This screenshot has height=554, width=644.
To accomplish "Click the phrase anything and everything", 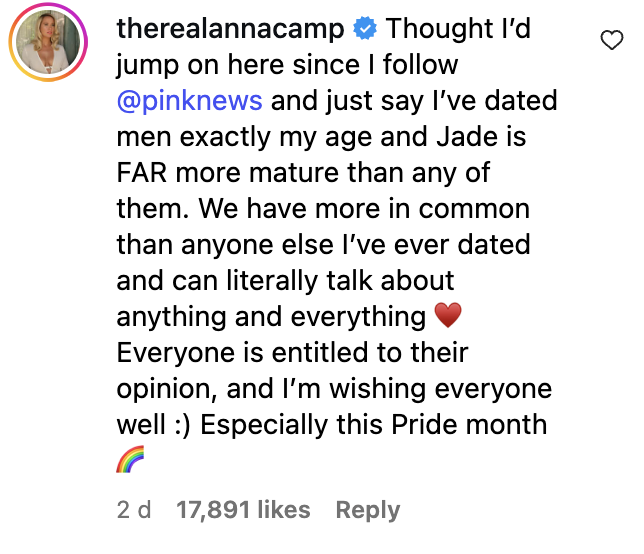I will point(271,317).
